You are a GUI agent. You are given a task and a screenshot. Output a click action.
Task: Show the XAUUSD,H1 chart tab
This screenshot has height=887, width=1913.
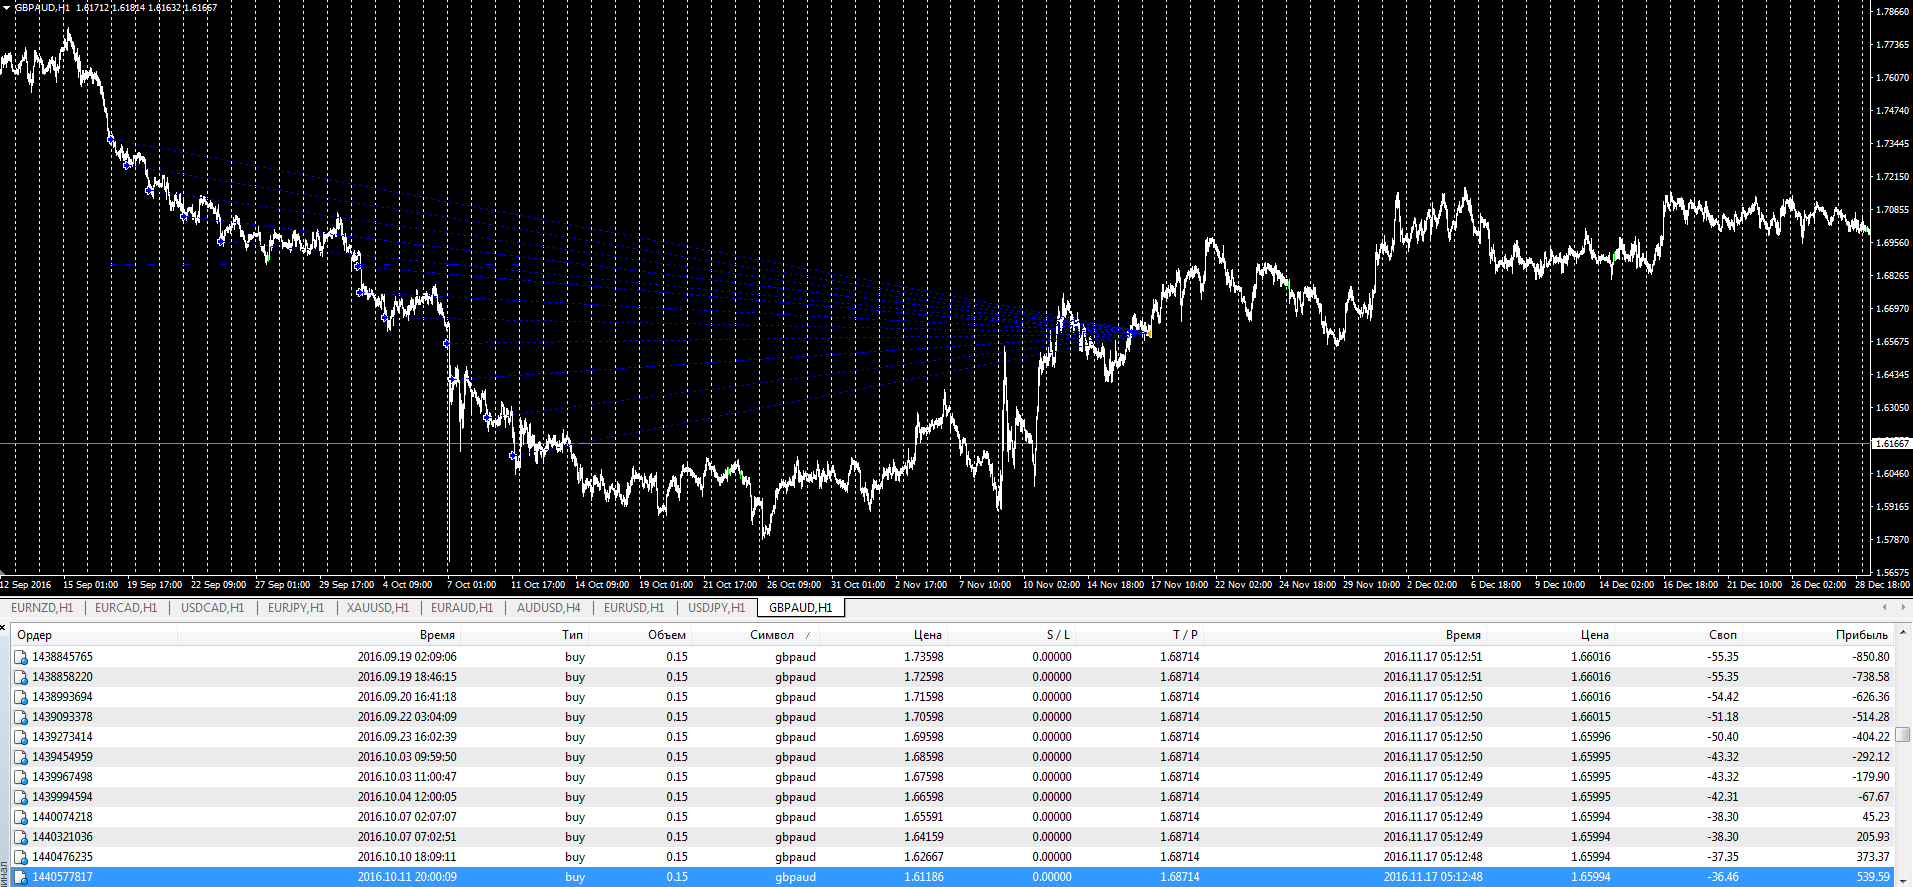click(378, 608)
